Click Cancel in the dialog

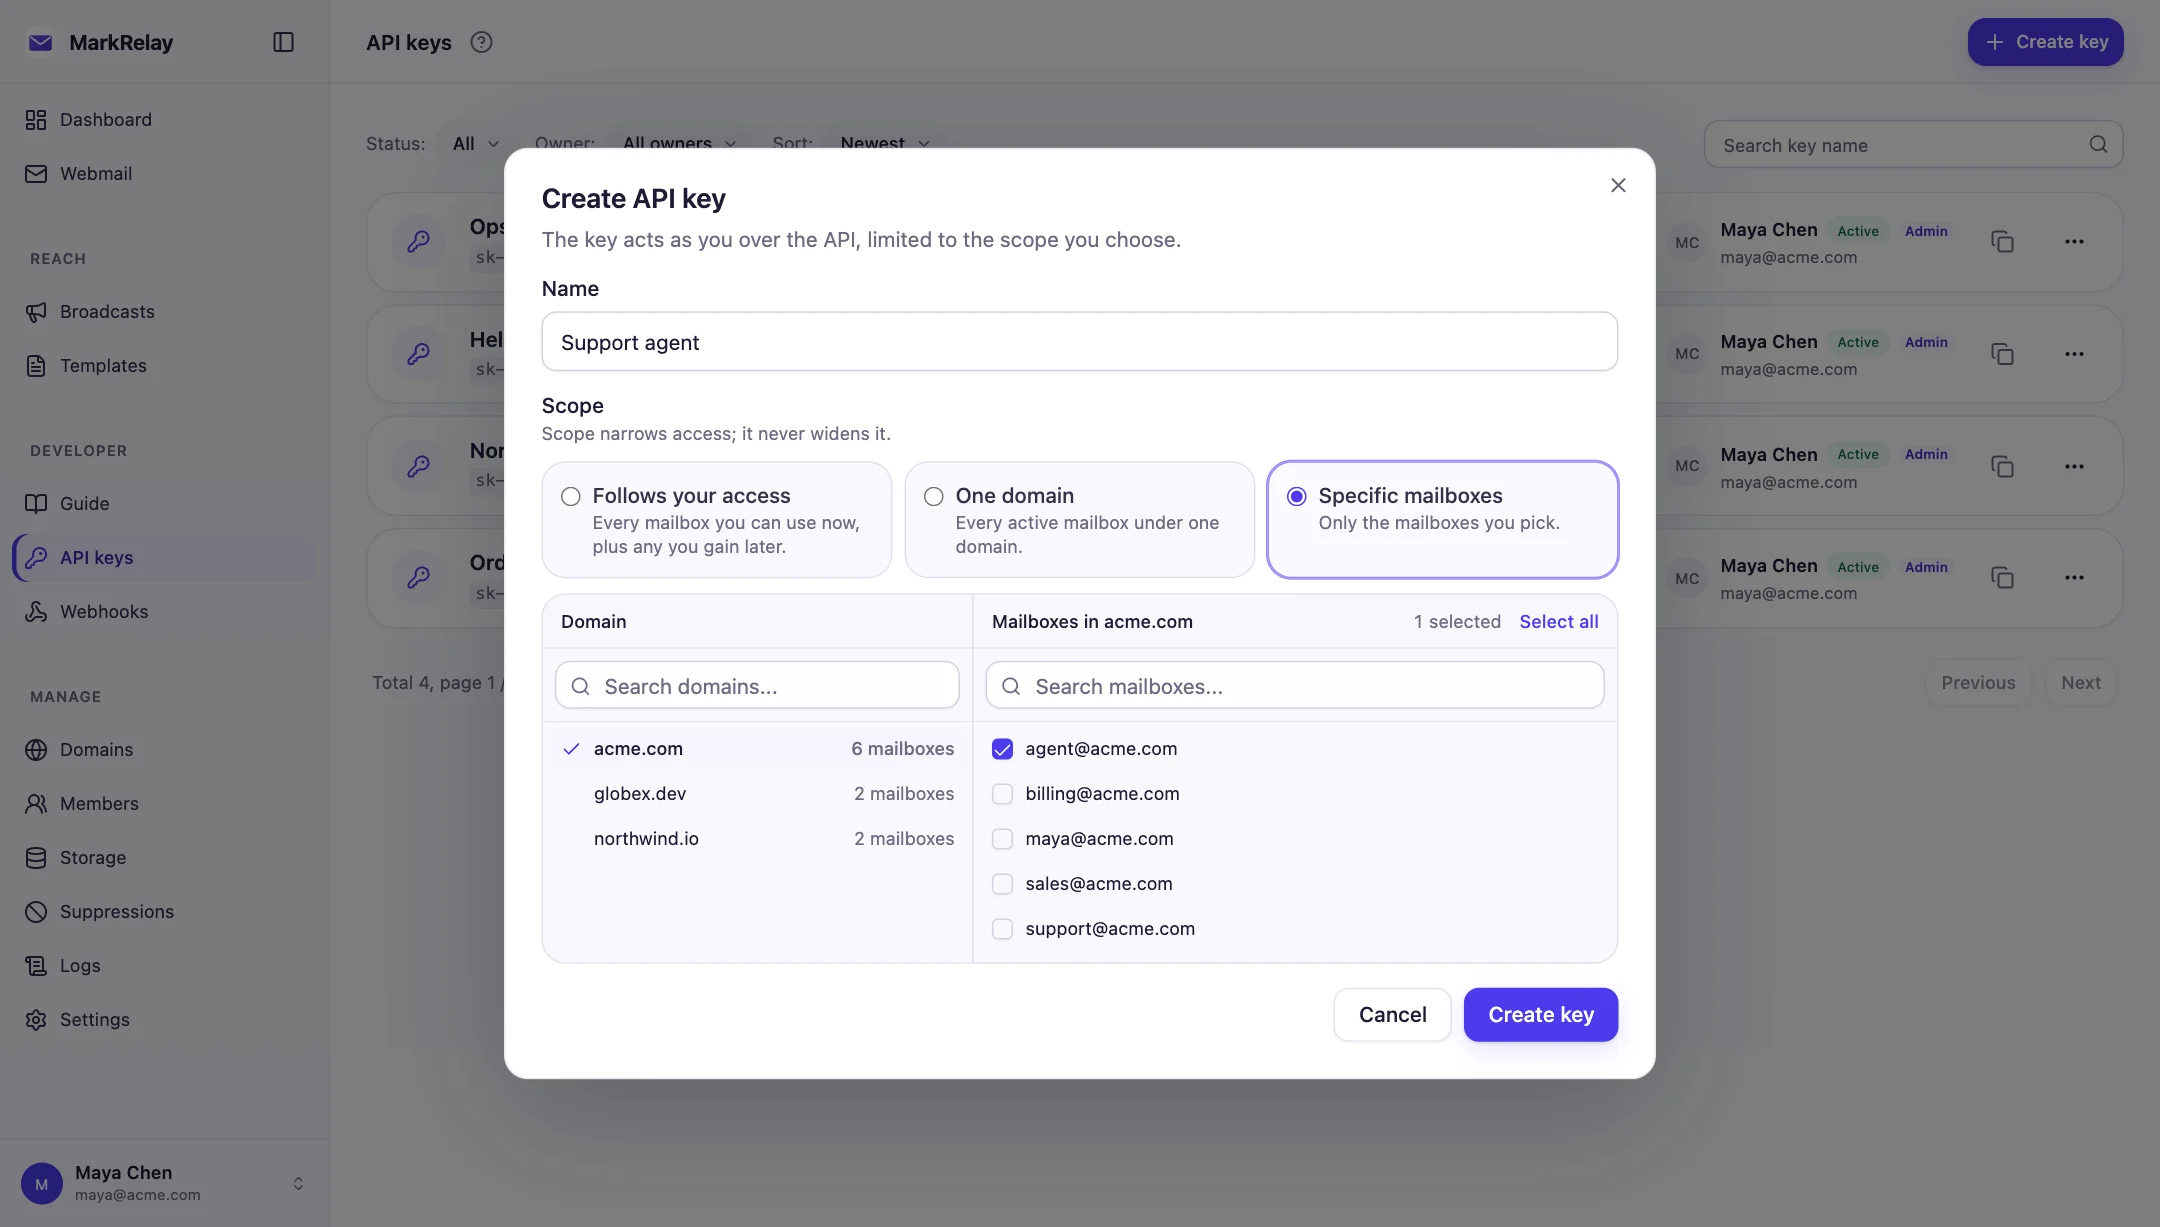(1392, 1015)
